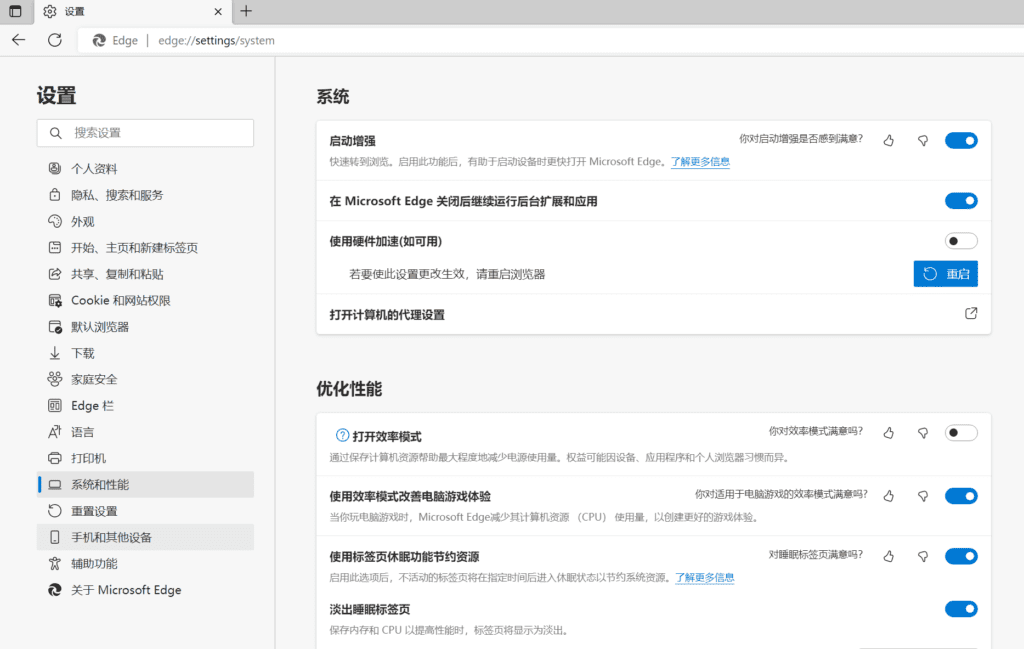Click thumbs up for efficiency mode feedback
This screenshot has width=1024, height=649.
pos(889,433)
